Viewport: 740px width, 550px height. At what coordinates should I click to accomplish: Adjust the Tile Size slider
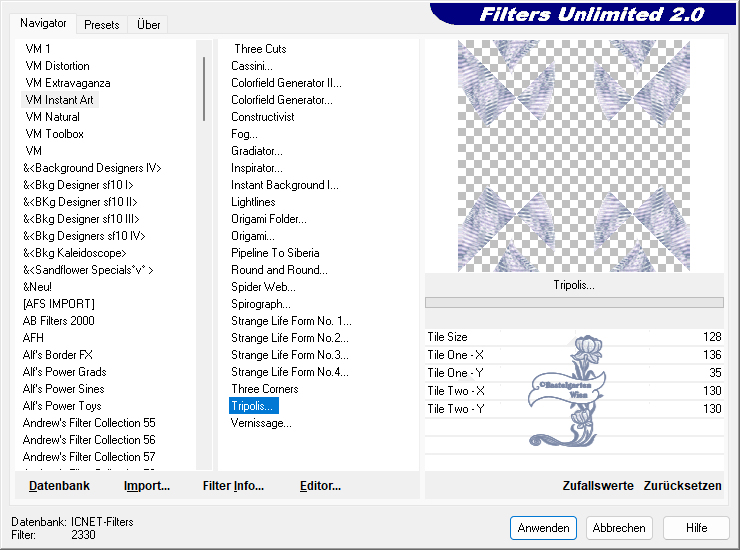[x=573, y=338]
